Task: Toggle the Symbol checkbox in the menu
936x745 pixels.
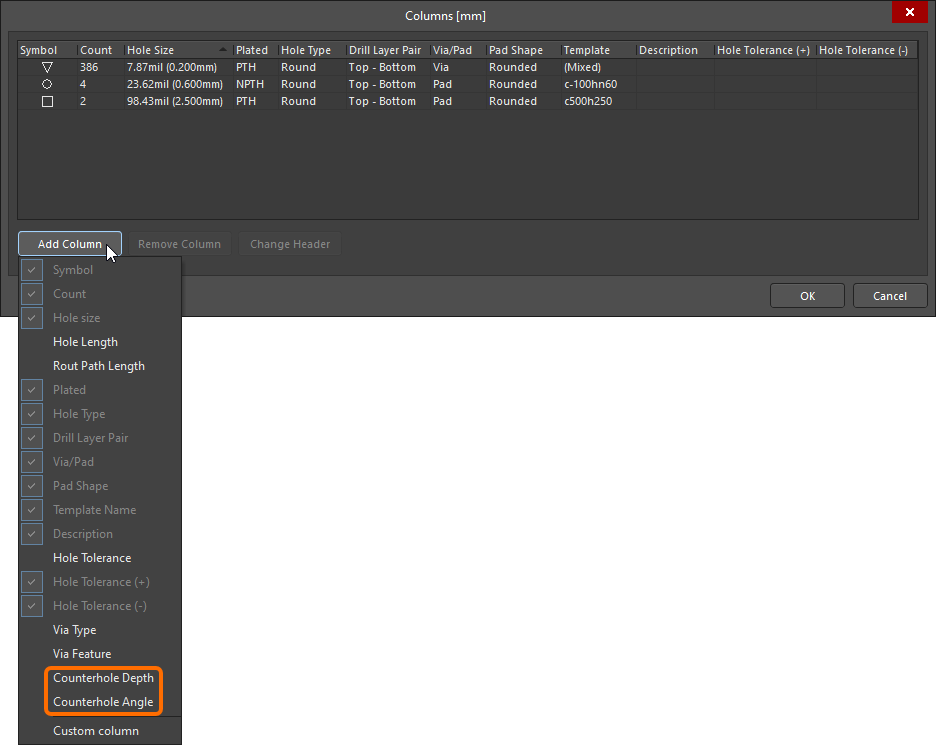Action: click(33, 270)
